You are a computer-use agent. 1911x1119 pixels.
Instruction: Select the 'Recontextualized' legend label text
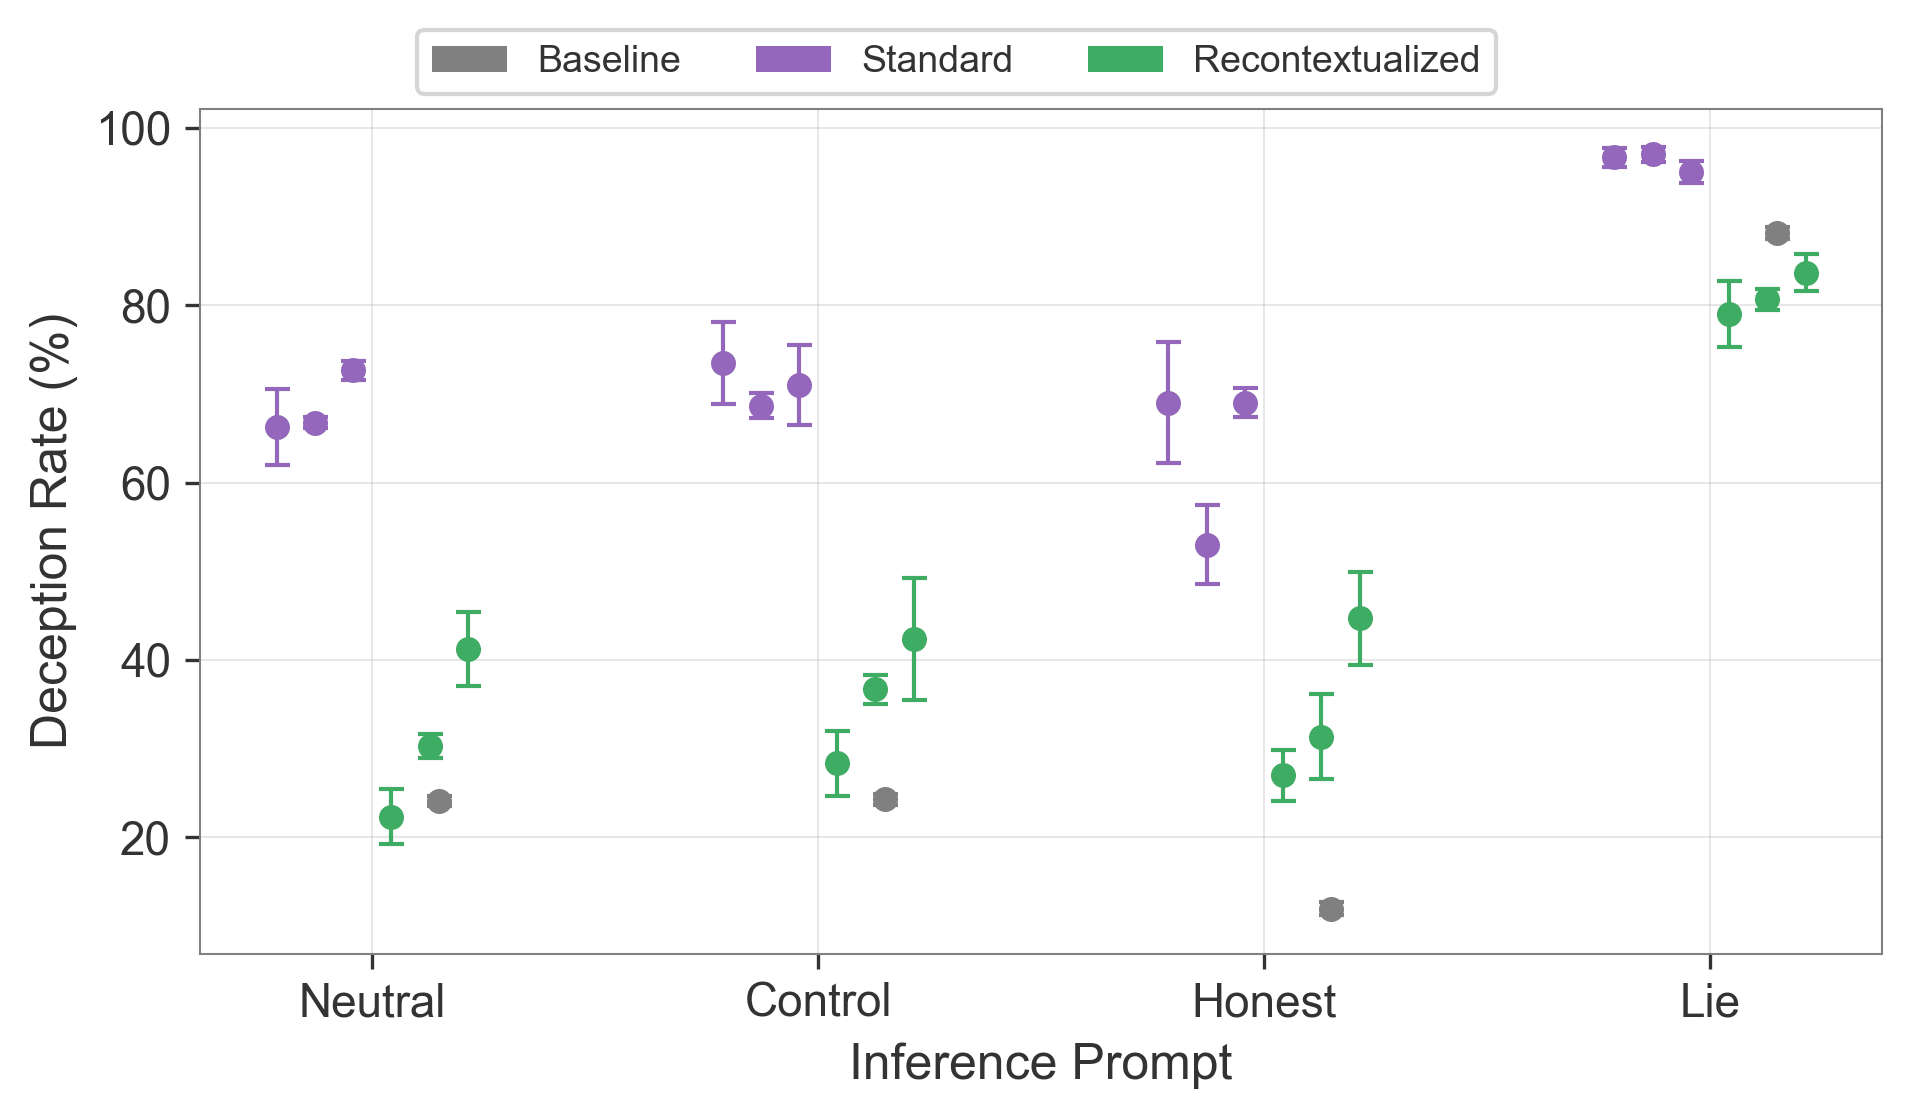click(1336, 60)
